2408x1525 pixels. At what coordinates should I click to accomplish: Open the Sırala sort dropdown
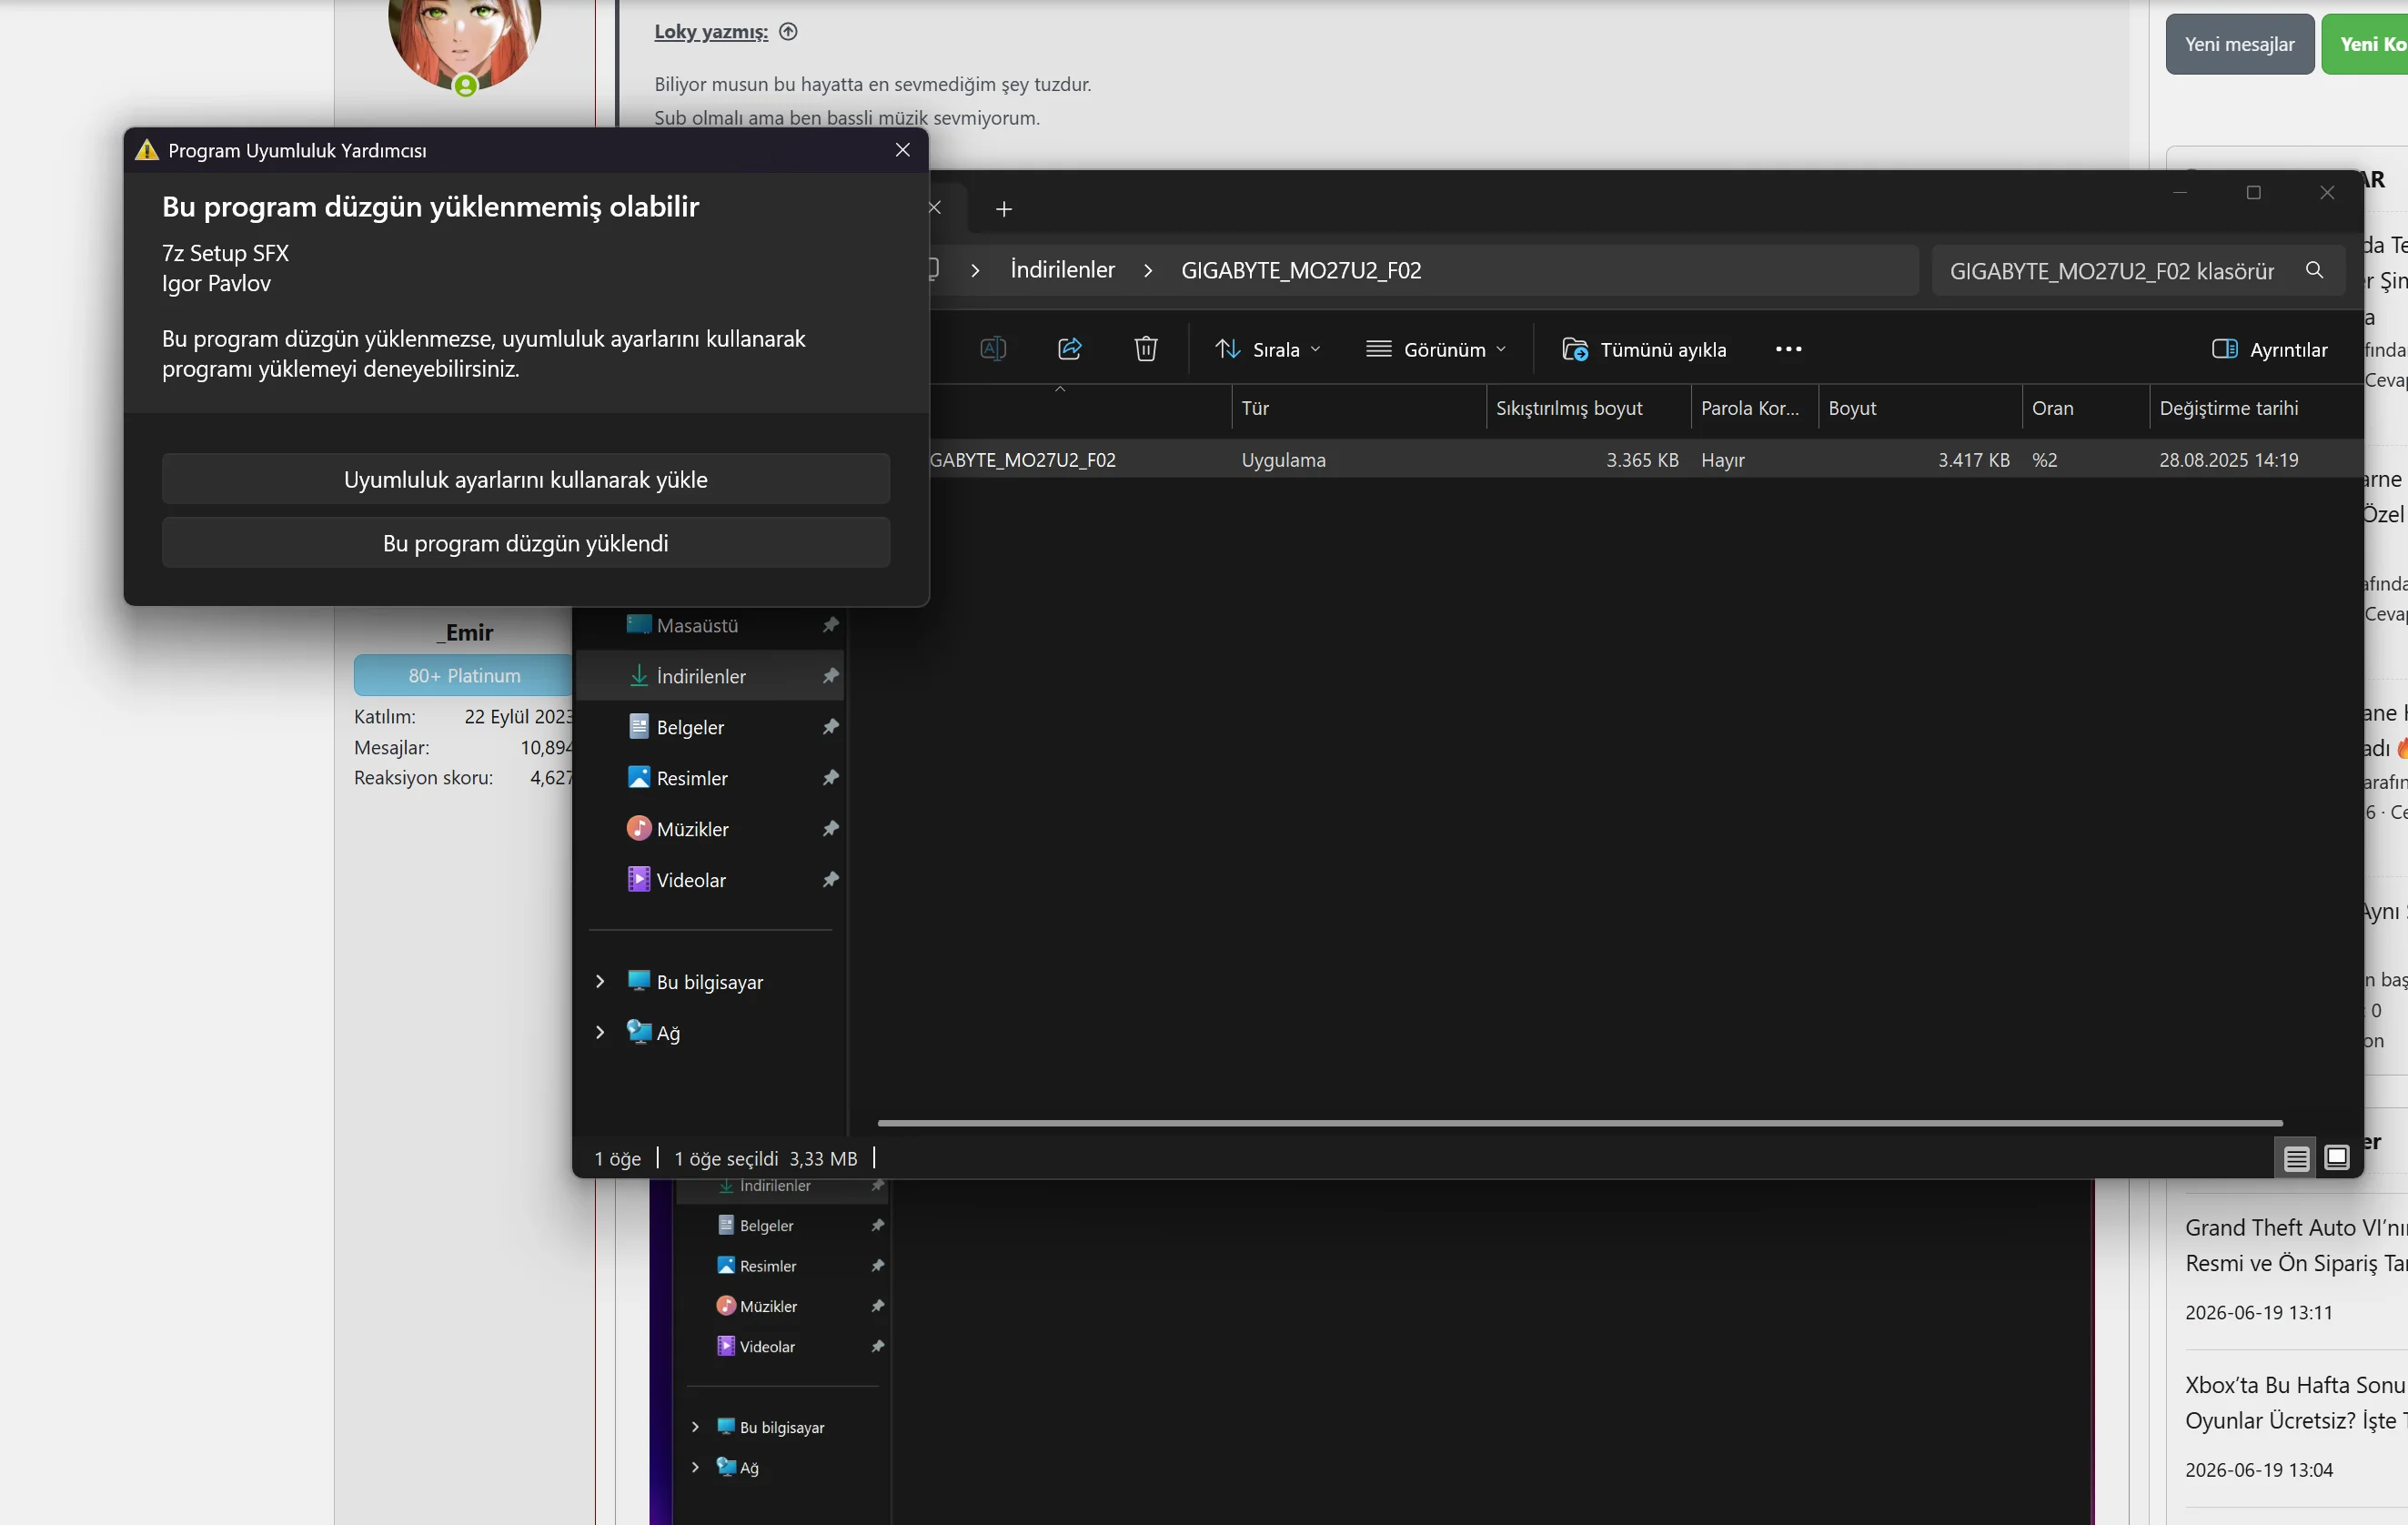(1268, 349)
